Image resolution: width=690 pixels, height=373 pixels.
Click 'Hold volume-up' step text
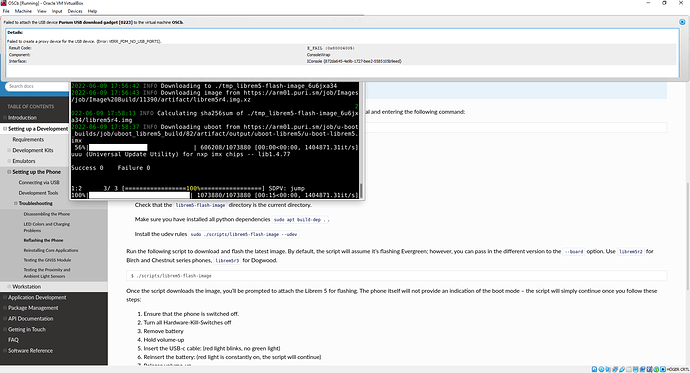[164, 340]
